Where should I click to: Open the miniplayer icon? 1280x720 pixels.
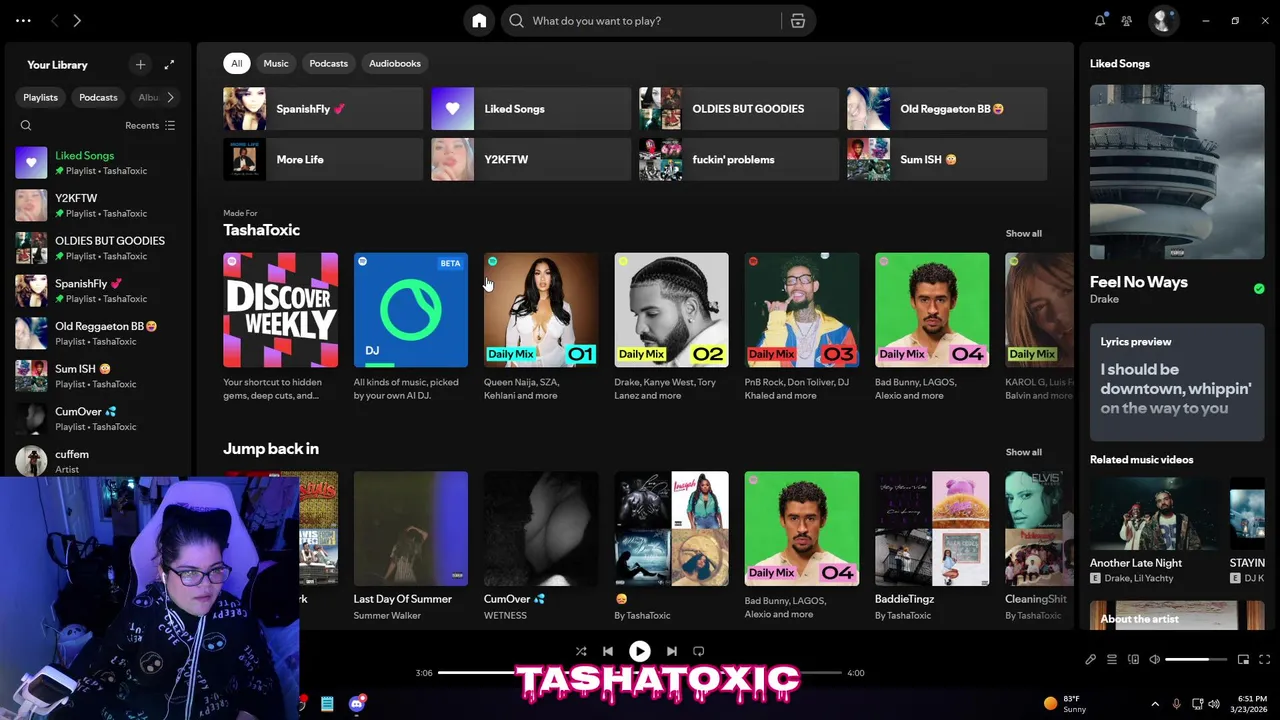tap(1243, 660)
